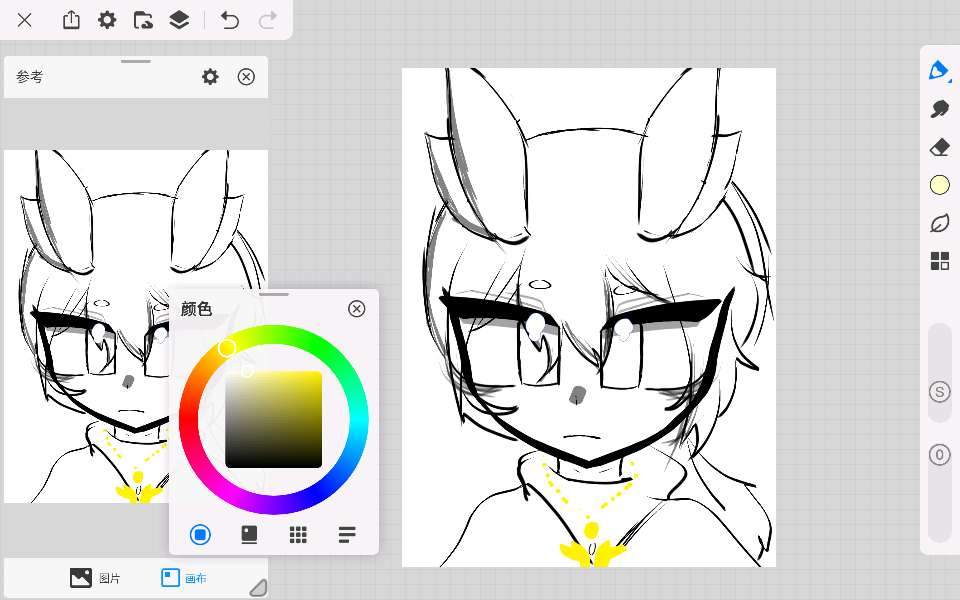Select the 画布 reference tab
The width and height of the screenshot is (960, 600).
click(x=184, y=578)
